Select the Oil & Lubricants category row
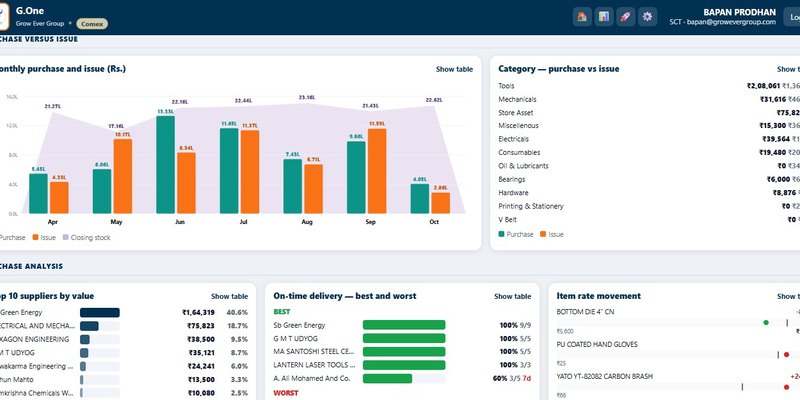This screenshot has width=800, height=400. (x=649, y=166)
